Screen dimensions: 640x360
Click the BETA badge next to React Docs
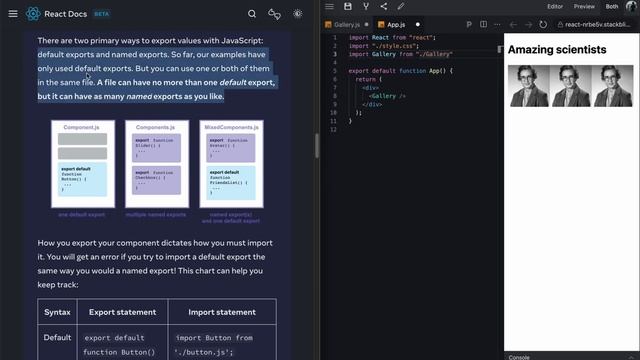coord(102,14)
